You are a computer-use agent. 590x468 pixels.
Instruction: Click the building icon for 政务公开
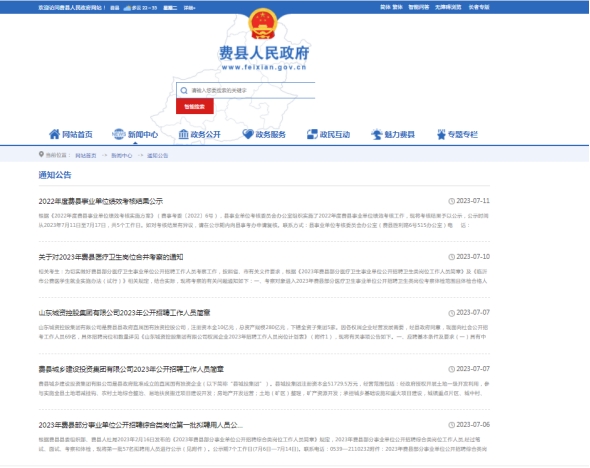pos(183,134)
